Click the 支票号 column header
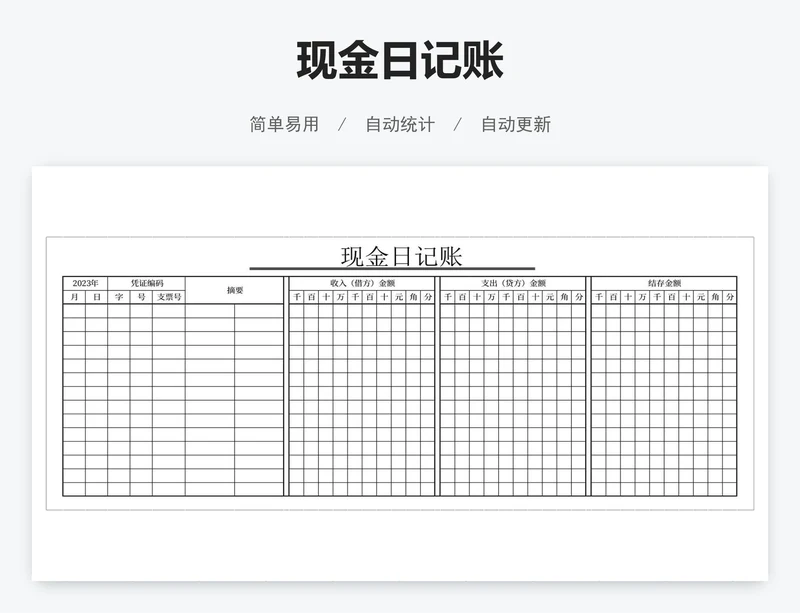800x613 pixels. (169, 297)
